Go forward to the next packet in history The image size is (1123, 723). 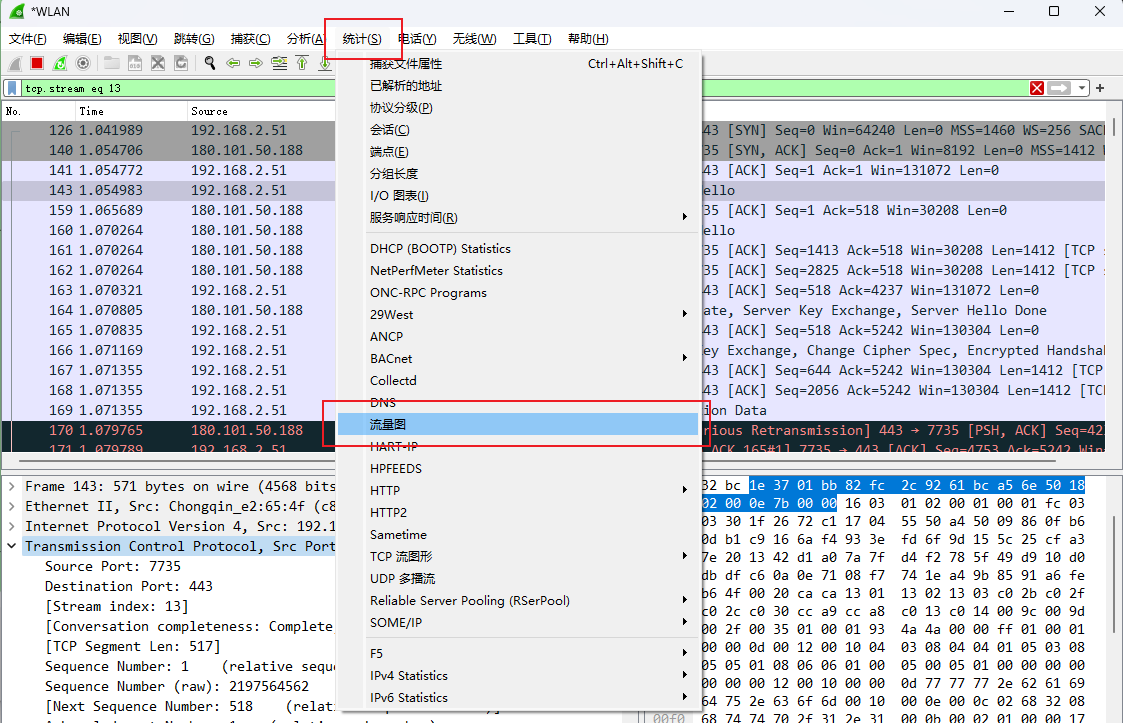click(x=256, y=64)
